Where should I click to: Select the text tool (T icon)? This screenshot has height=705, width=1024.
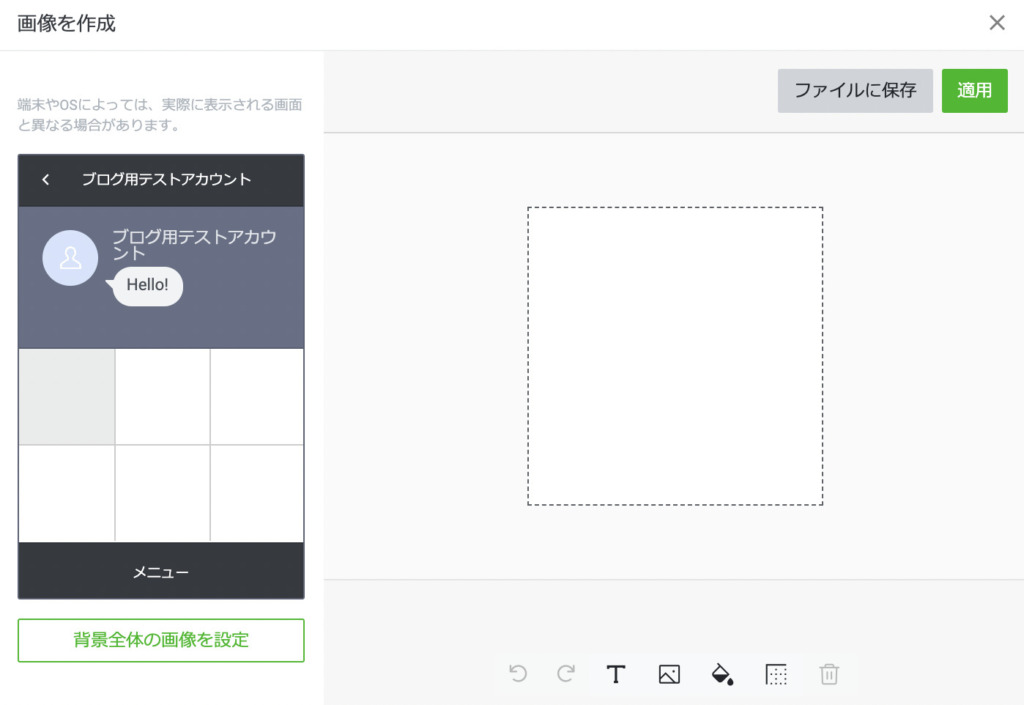[616, 674]
